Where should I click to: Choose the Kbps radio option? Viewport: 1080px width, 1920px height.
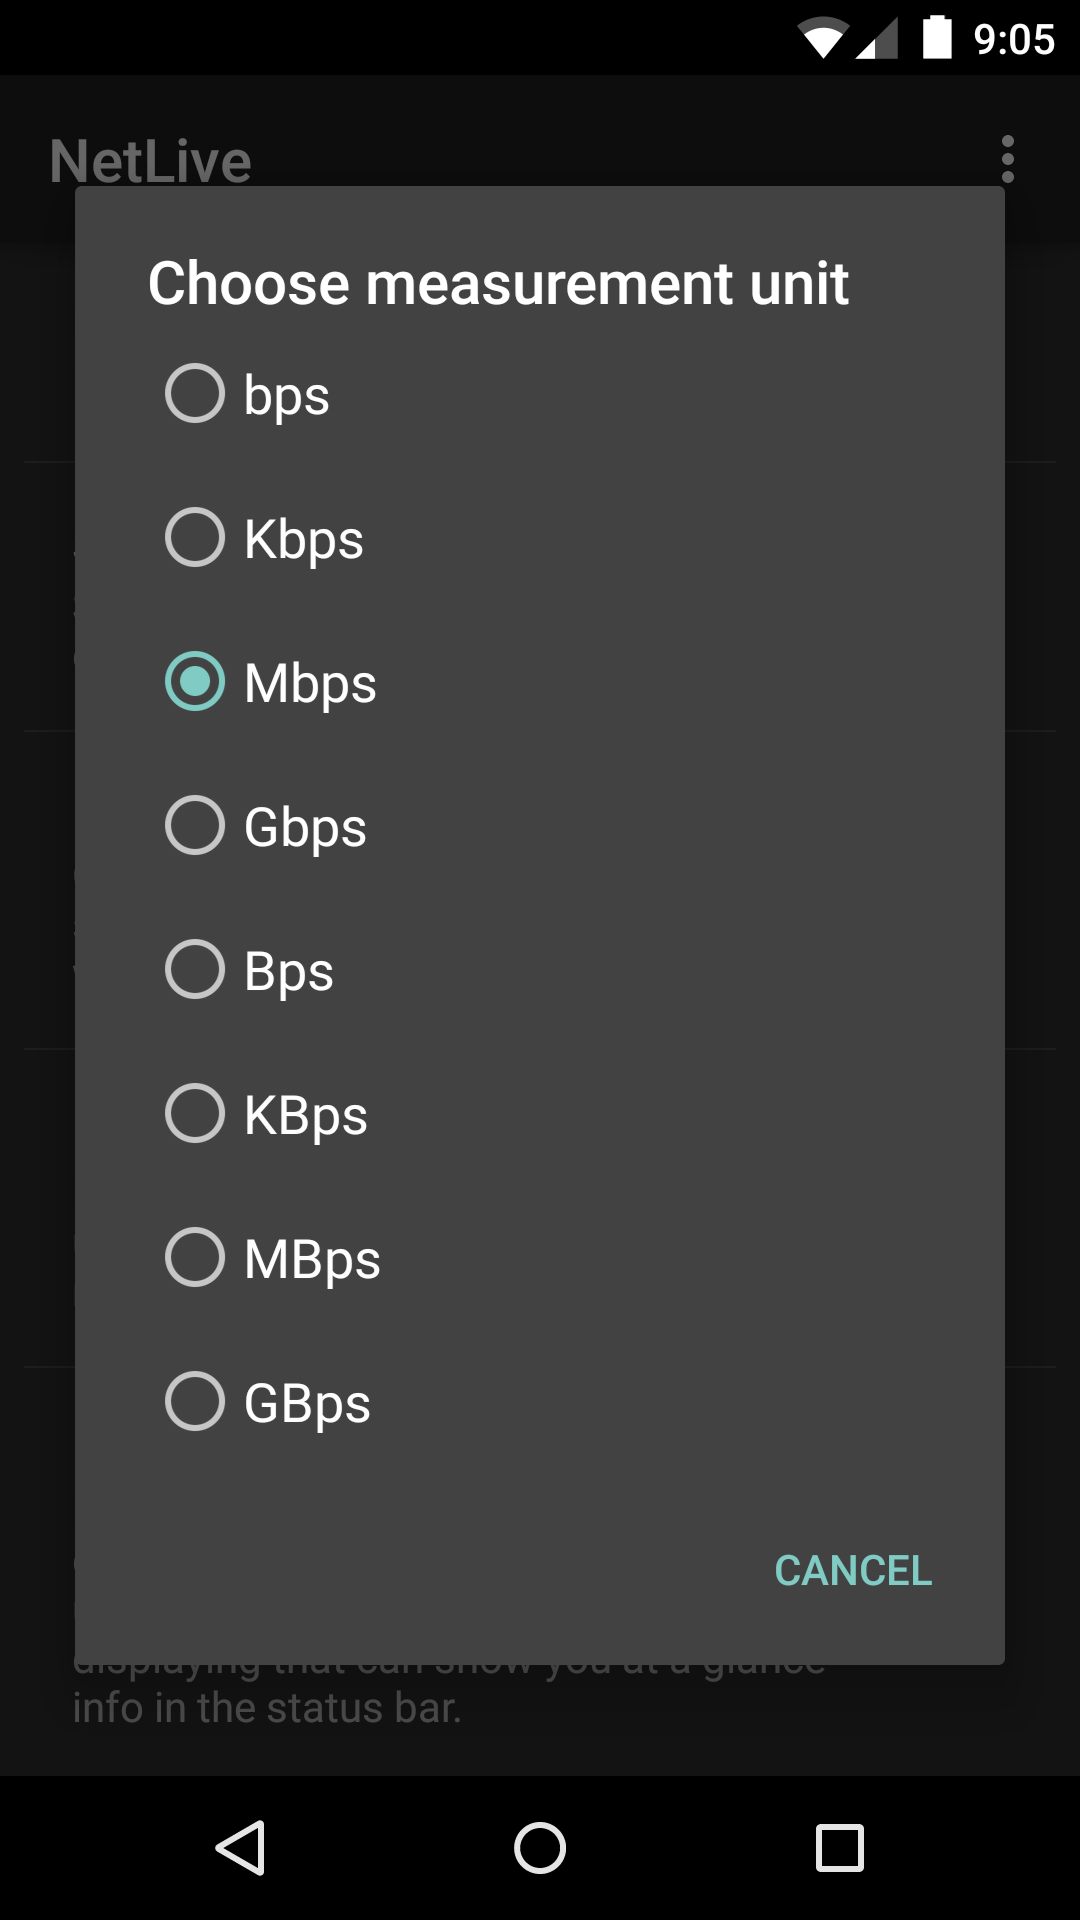click(x=195, y=537)
